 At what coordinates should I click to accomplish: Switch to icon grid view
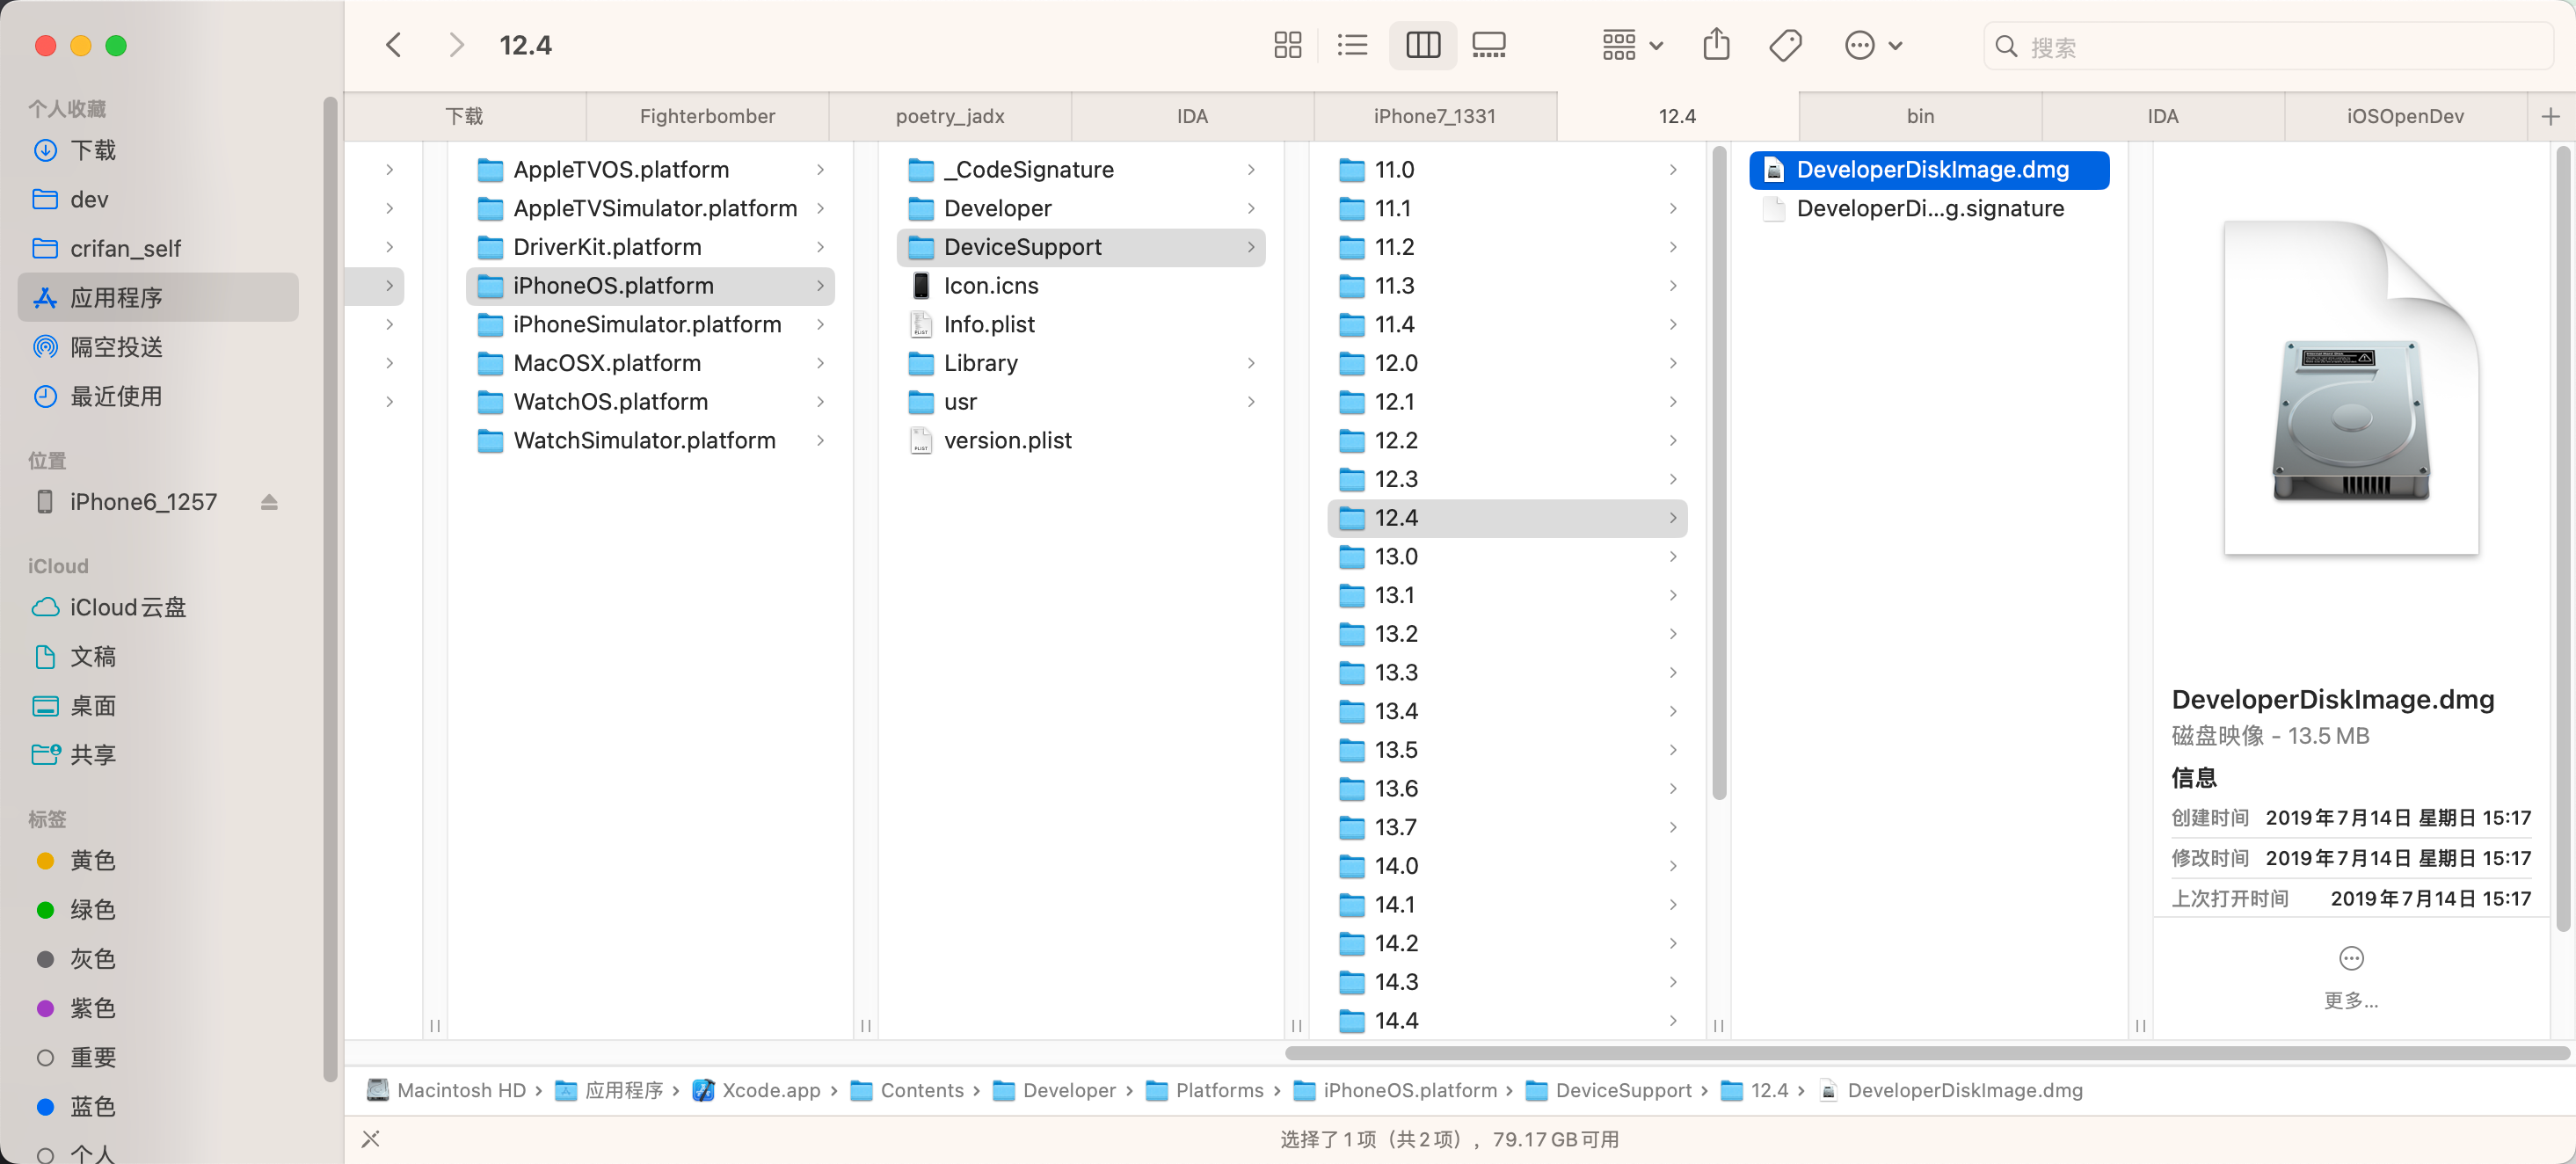tap(1287, 45)
